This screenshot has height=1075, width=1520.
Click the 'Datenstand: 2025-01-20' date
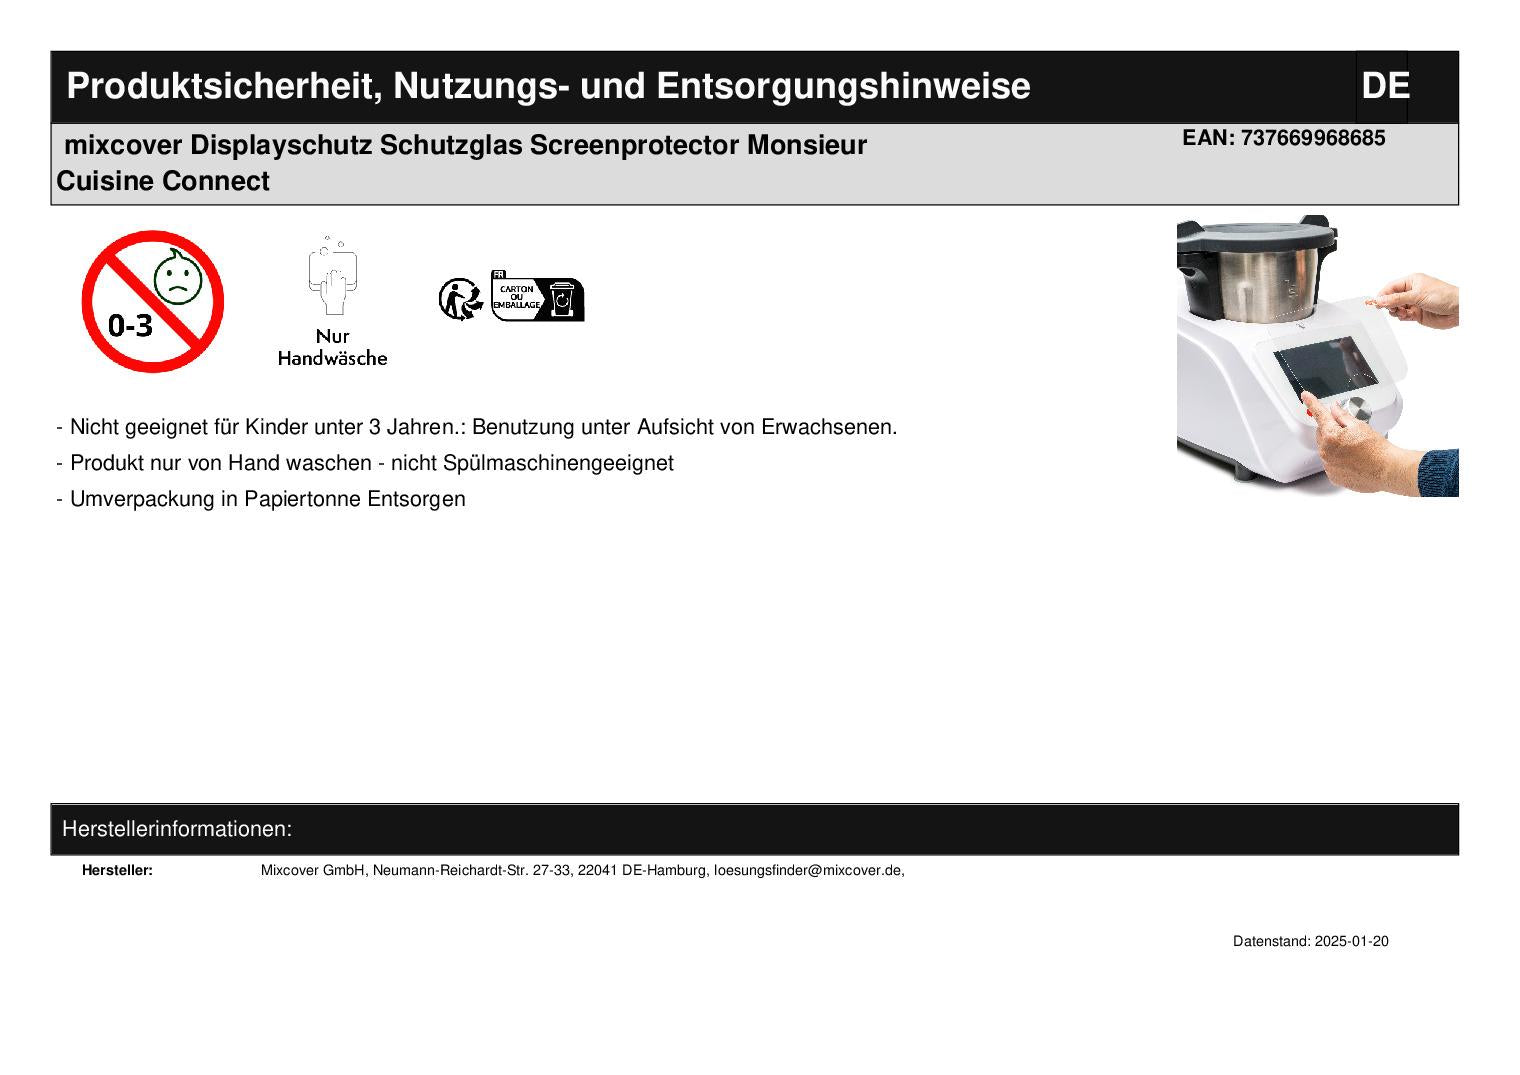point(1310,941)
